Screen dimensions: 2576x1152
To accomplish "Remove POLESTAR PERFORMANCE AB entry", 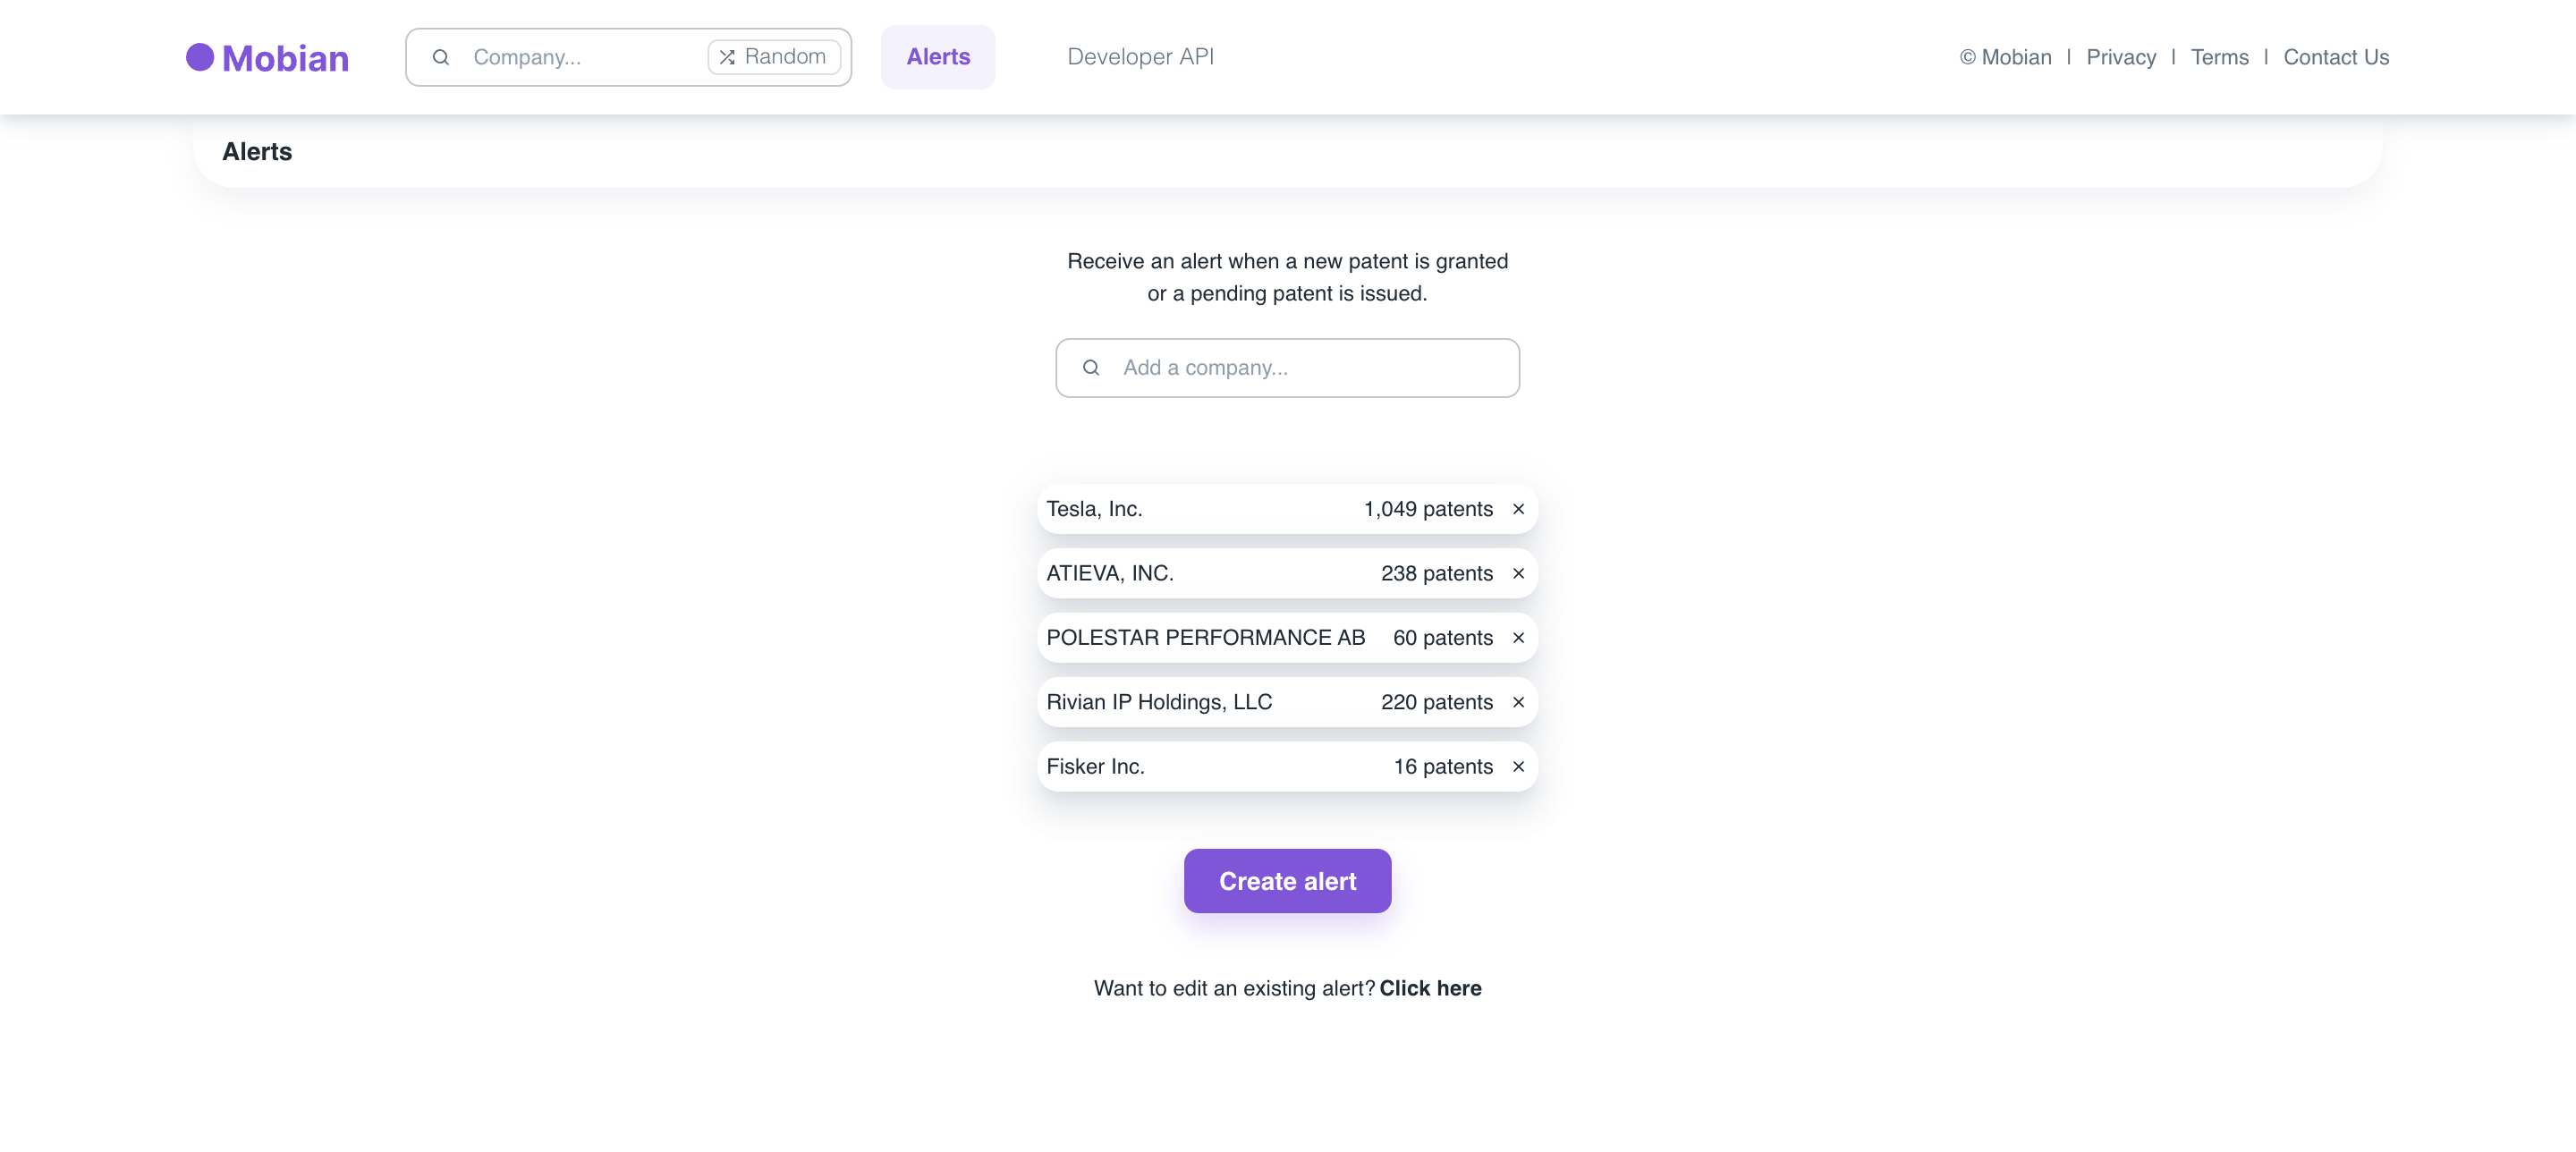I will pos(1518,637).
